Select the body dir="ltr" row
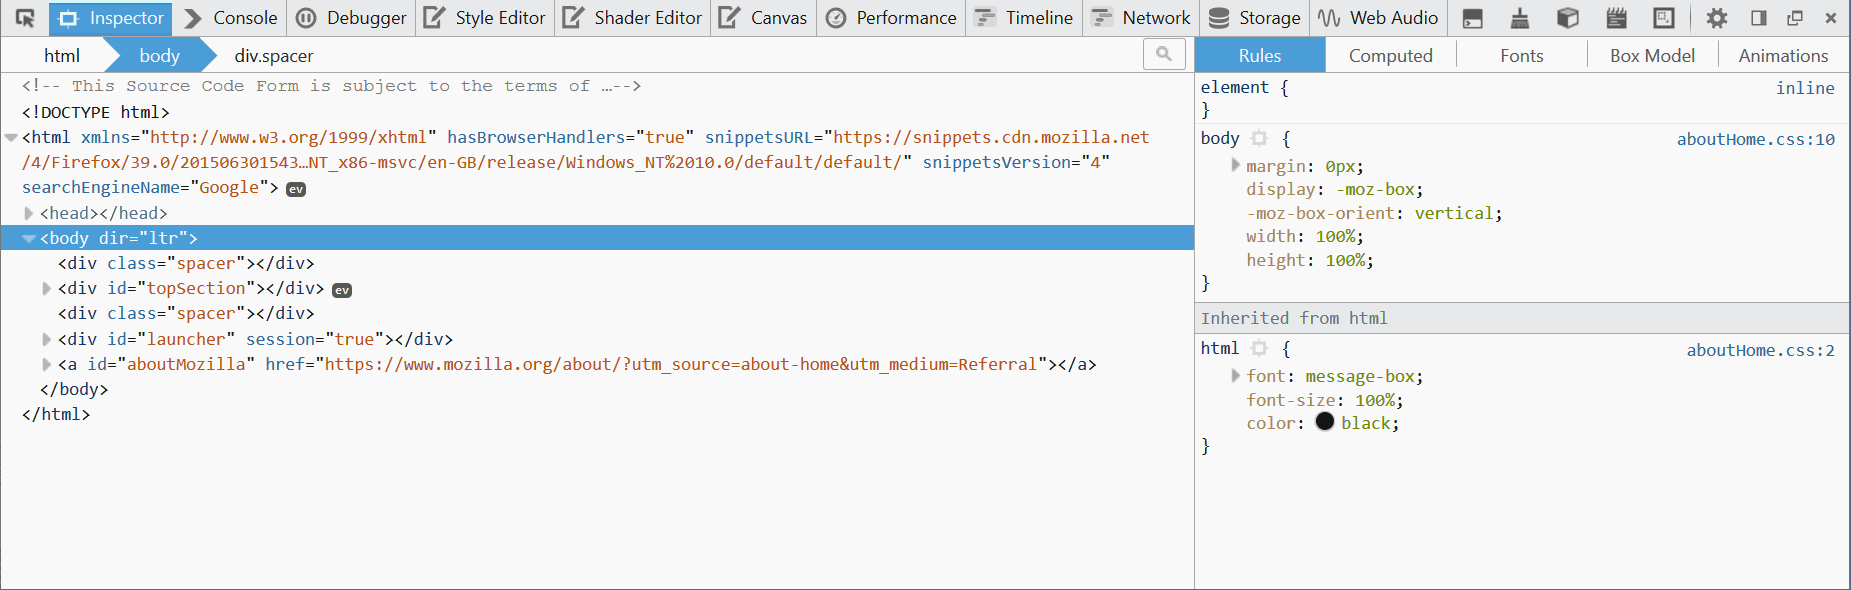1851x590 pixels. (x=597, y=238)
